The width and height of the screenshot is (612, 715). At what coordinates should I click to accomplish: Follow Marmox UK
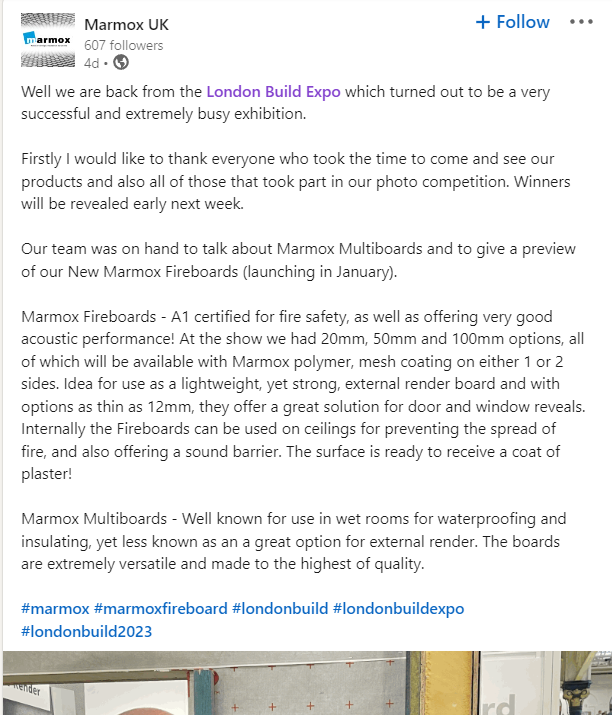512,22
